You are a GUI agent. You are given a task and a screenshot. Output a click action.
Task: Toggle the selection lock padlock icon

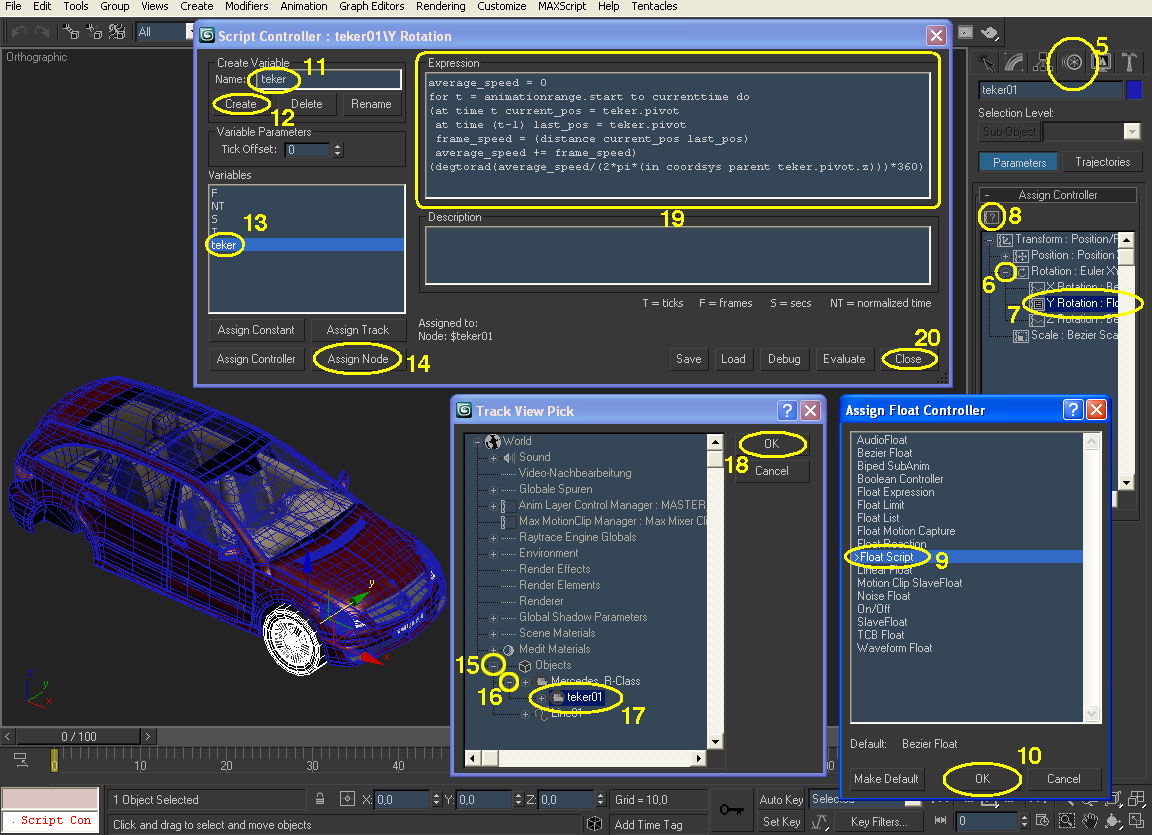coord(319,799)
